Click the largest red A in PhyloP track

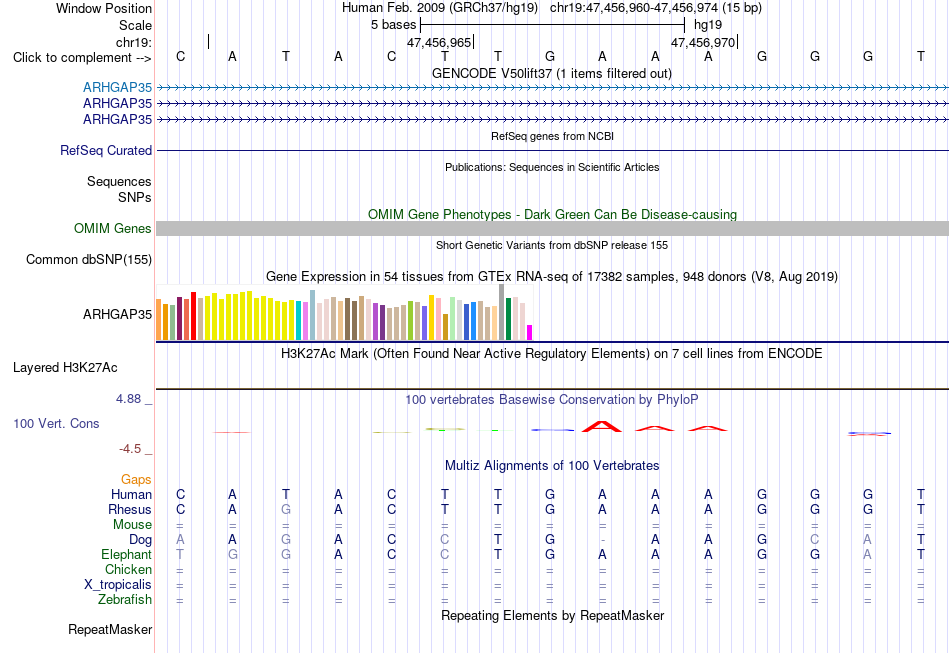click(x=602, y=426)
